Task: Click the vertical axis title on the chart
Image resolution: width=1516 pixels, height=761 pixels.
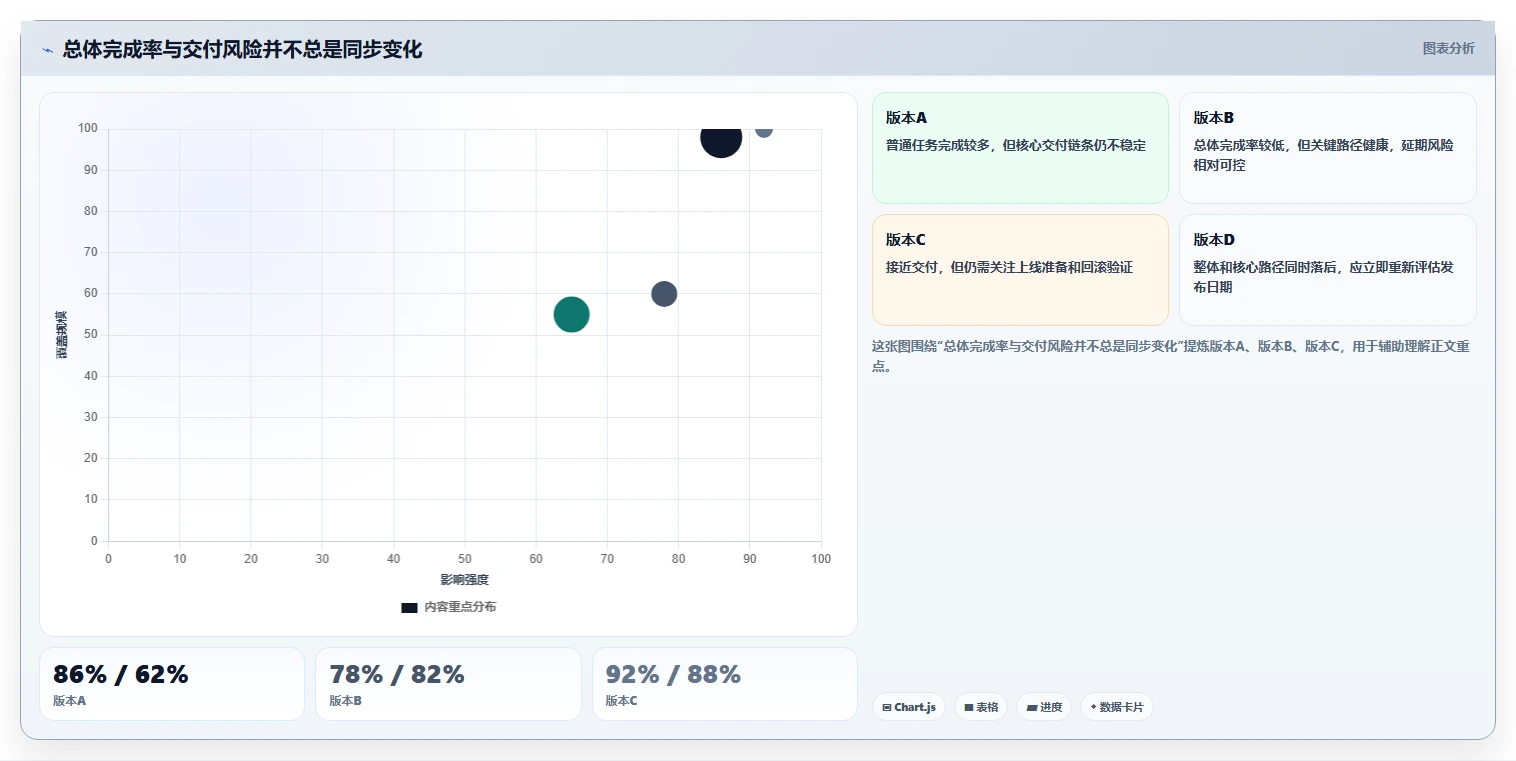Action: click(62, 335)
